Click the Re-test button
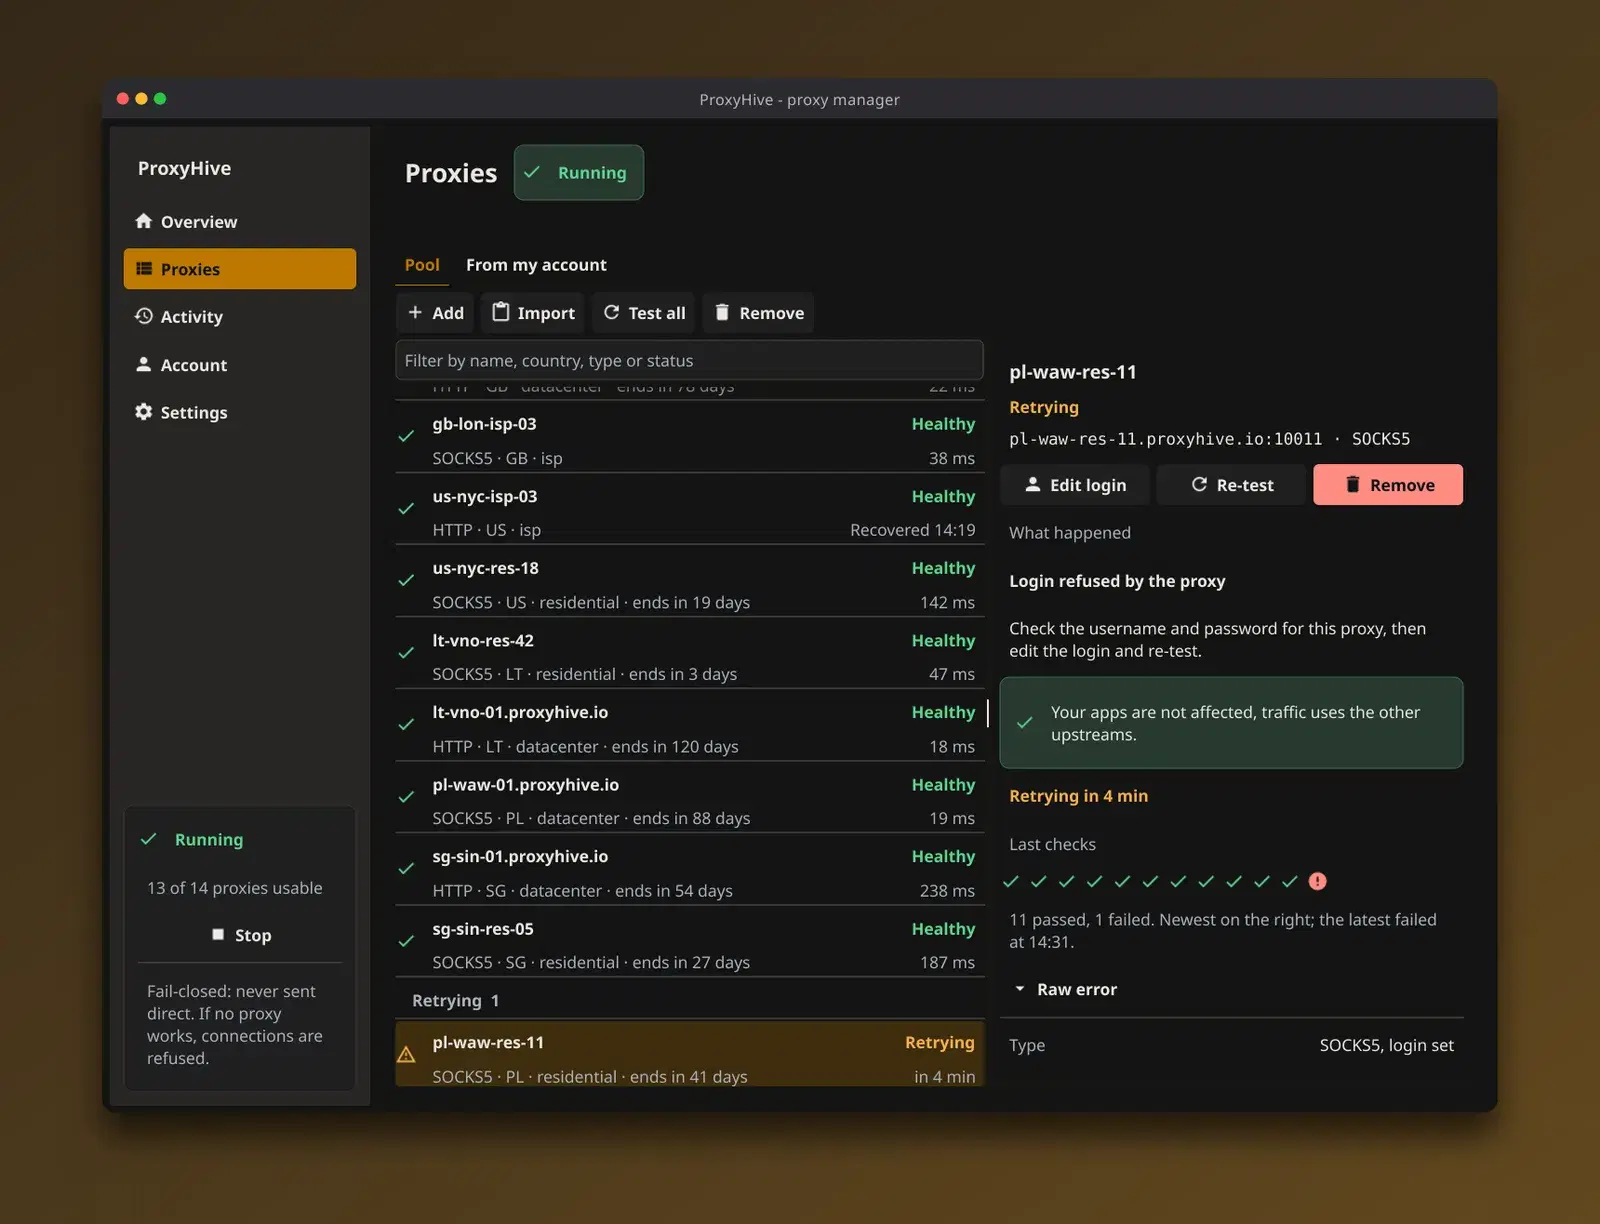This screenshot has height=1224, width=1600. coord(1232,484)
